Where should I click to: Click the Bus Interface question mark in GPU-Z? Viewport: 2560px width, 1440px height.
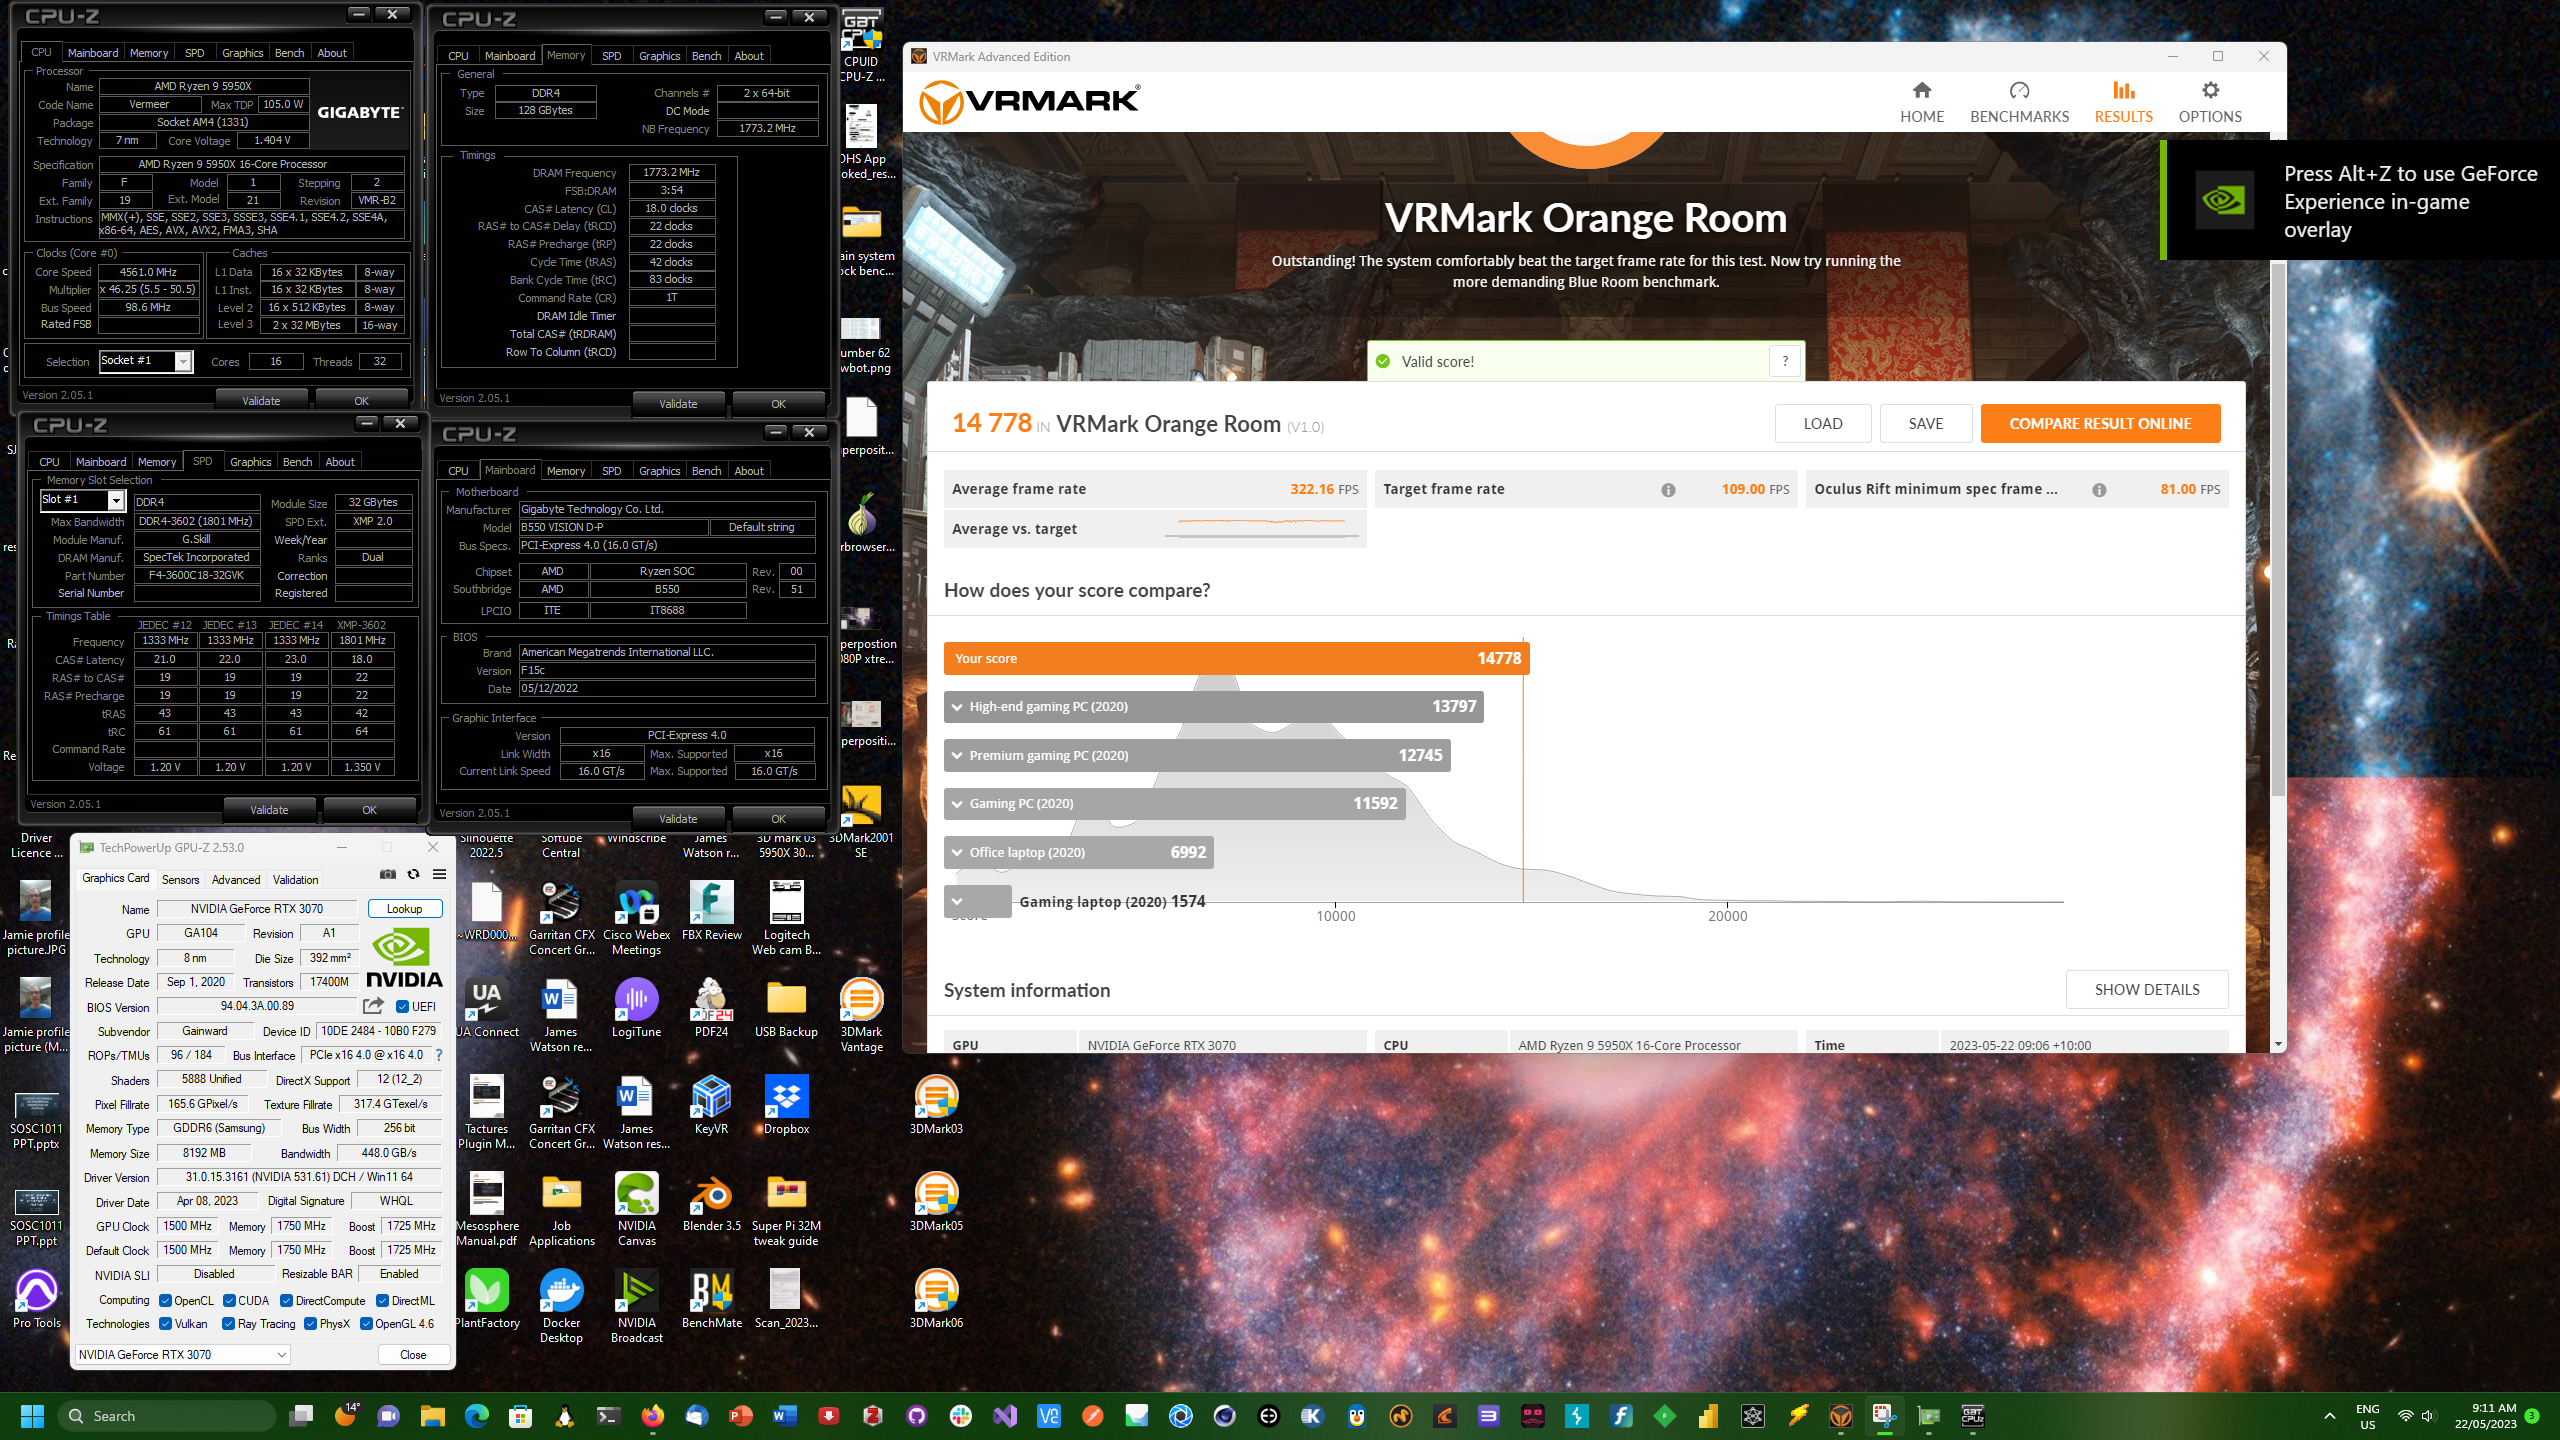(439, 1055)
